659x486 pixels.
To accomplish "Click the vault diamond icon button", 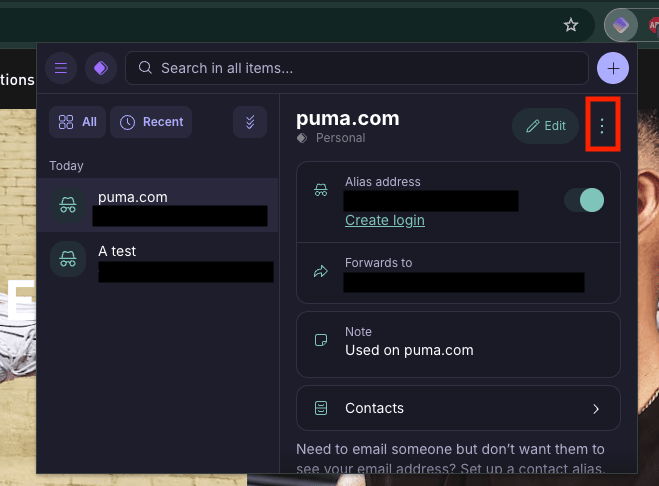I will [x=101, y=68].
